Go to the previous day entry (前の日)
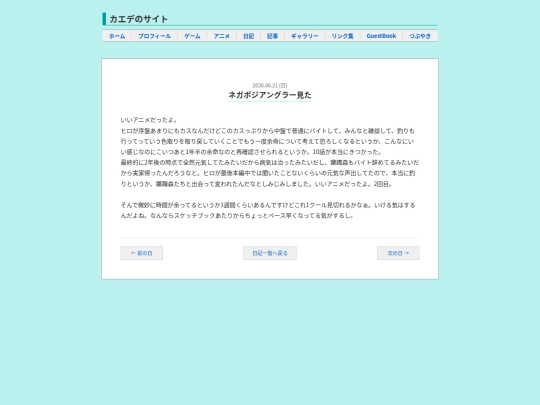The width and height of the screenshot is (540, 405). (142, 253)
